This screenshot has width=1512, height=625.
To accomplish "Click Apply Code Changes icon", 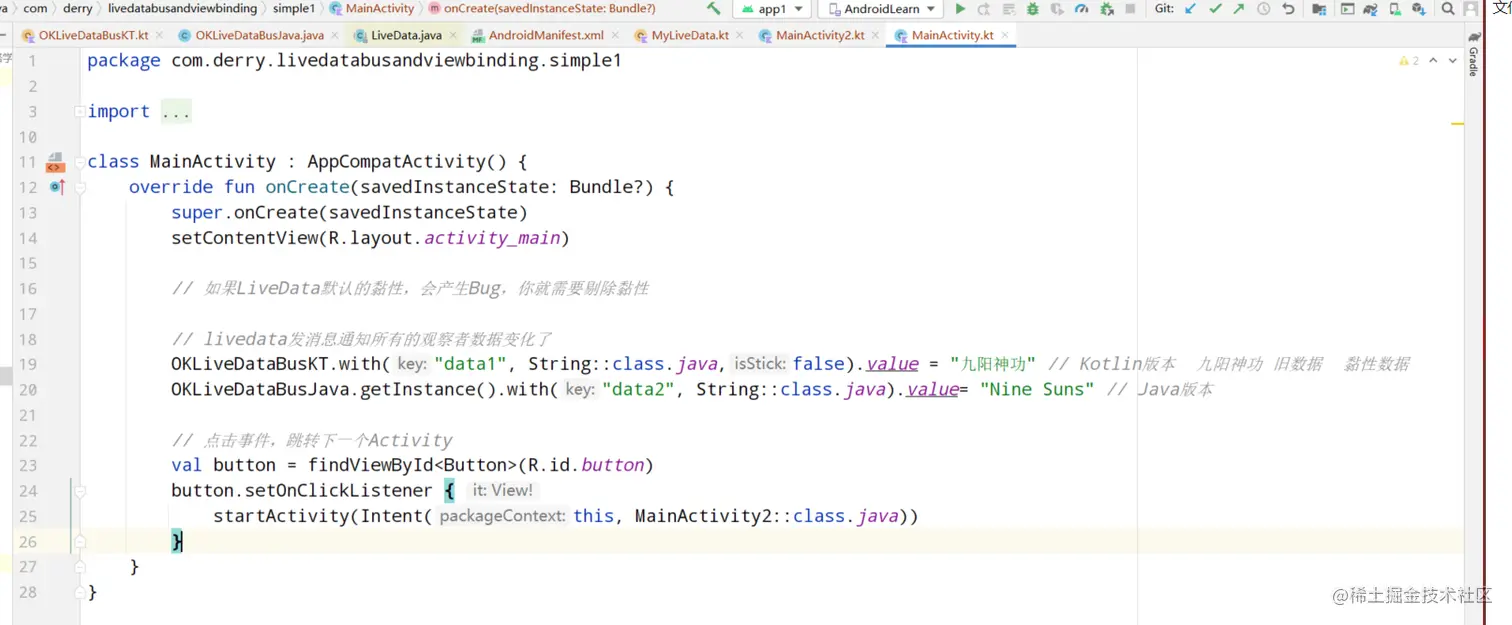I will point(1008,9).
